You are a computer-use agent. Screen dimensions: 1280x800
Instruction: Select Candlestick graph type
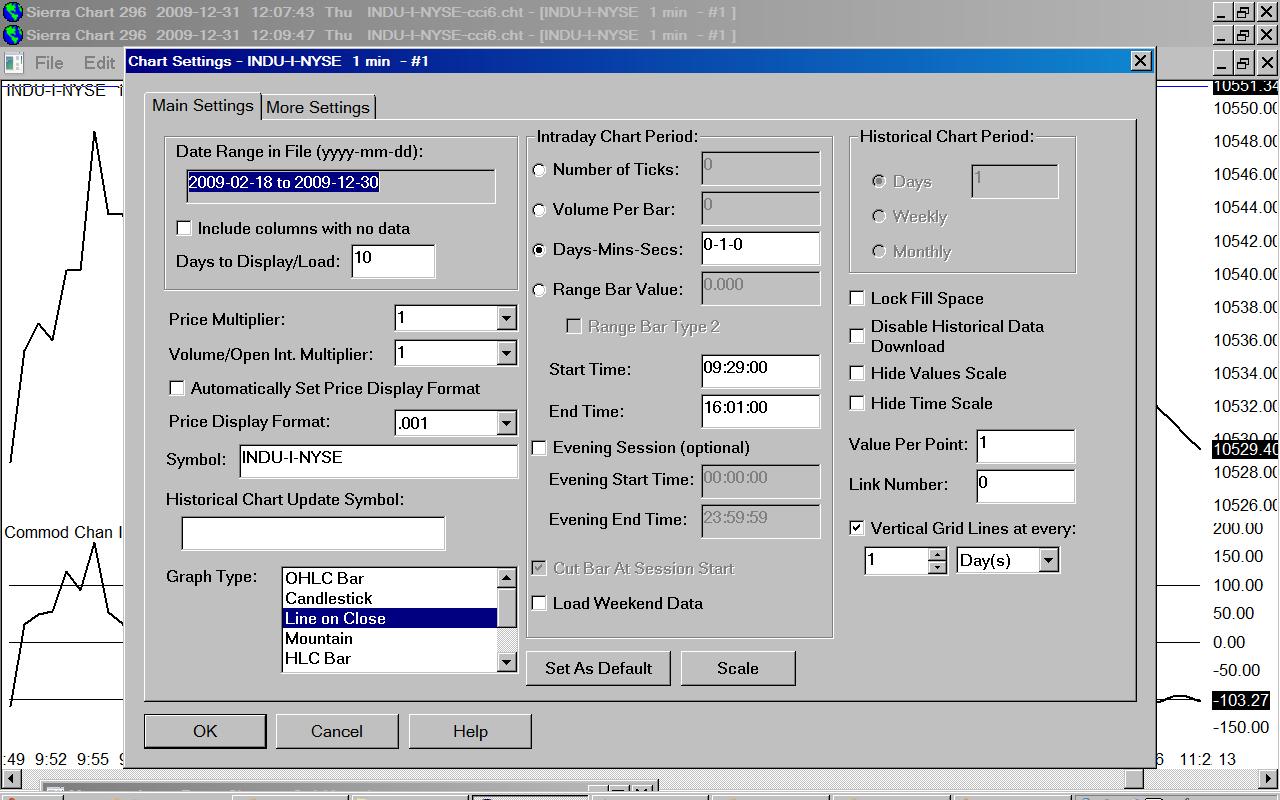[x=390, y=598]
